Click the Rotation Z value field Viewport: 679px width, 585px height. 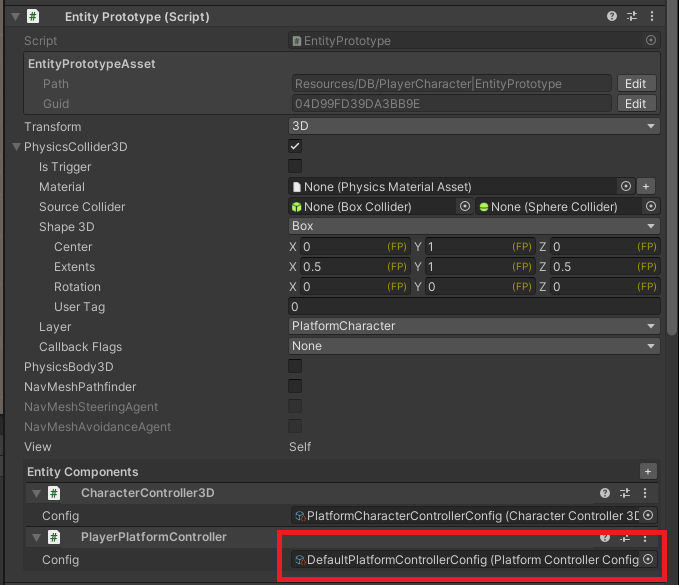click(605, 287)
